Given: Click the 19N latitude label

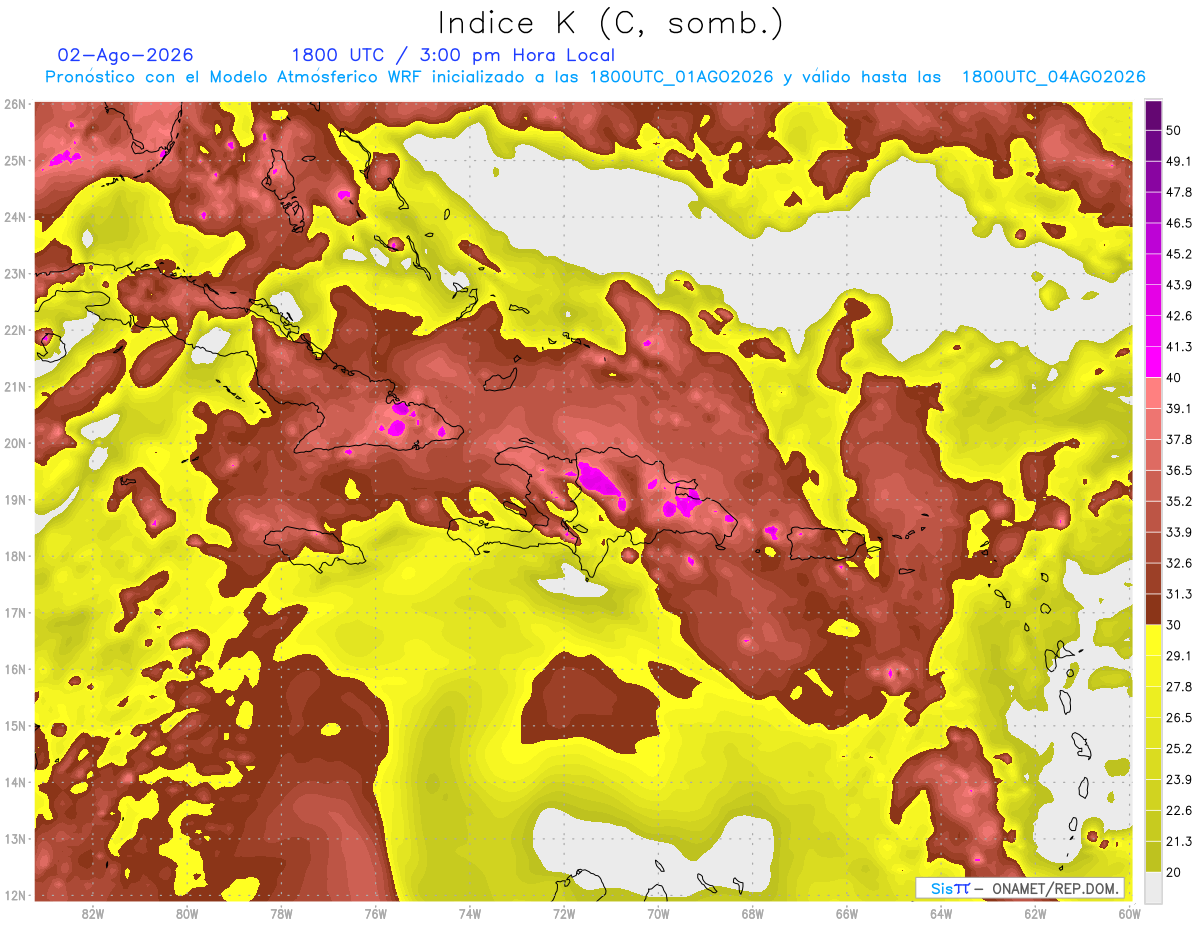Looking at the screenshot, I should coord(14,500).
